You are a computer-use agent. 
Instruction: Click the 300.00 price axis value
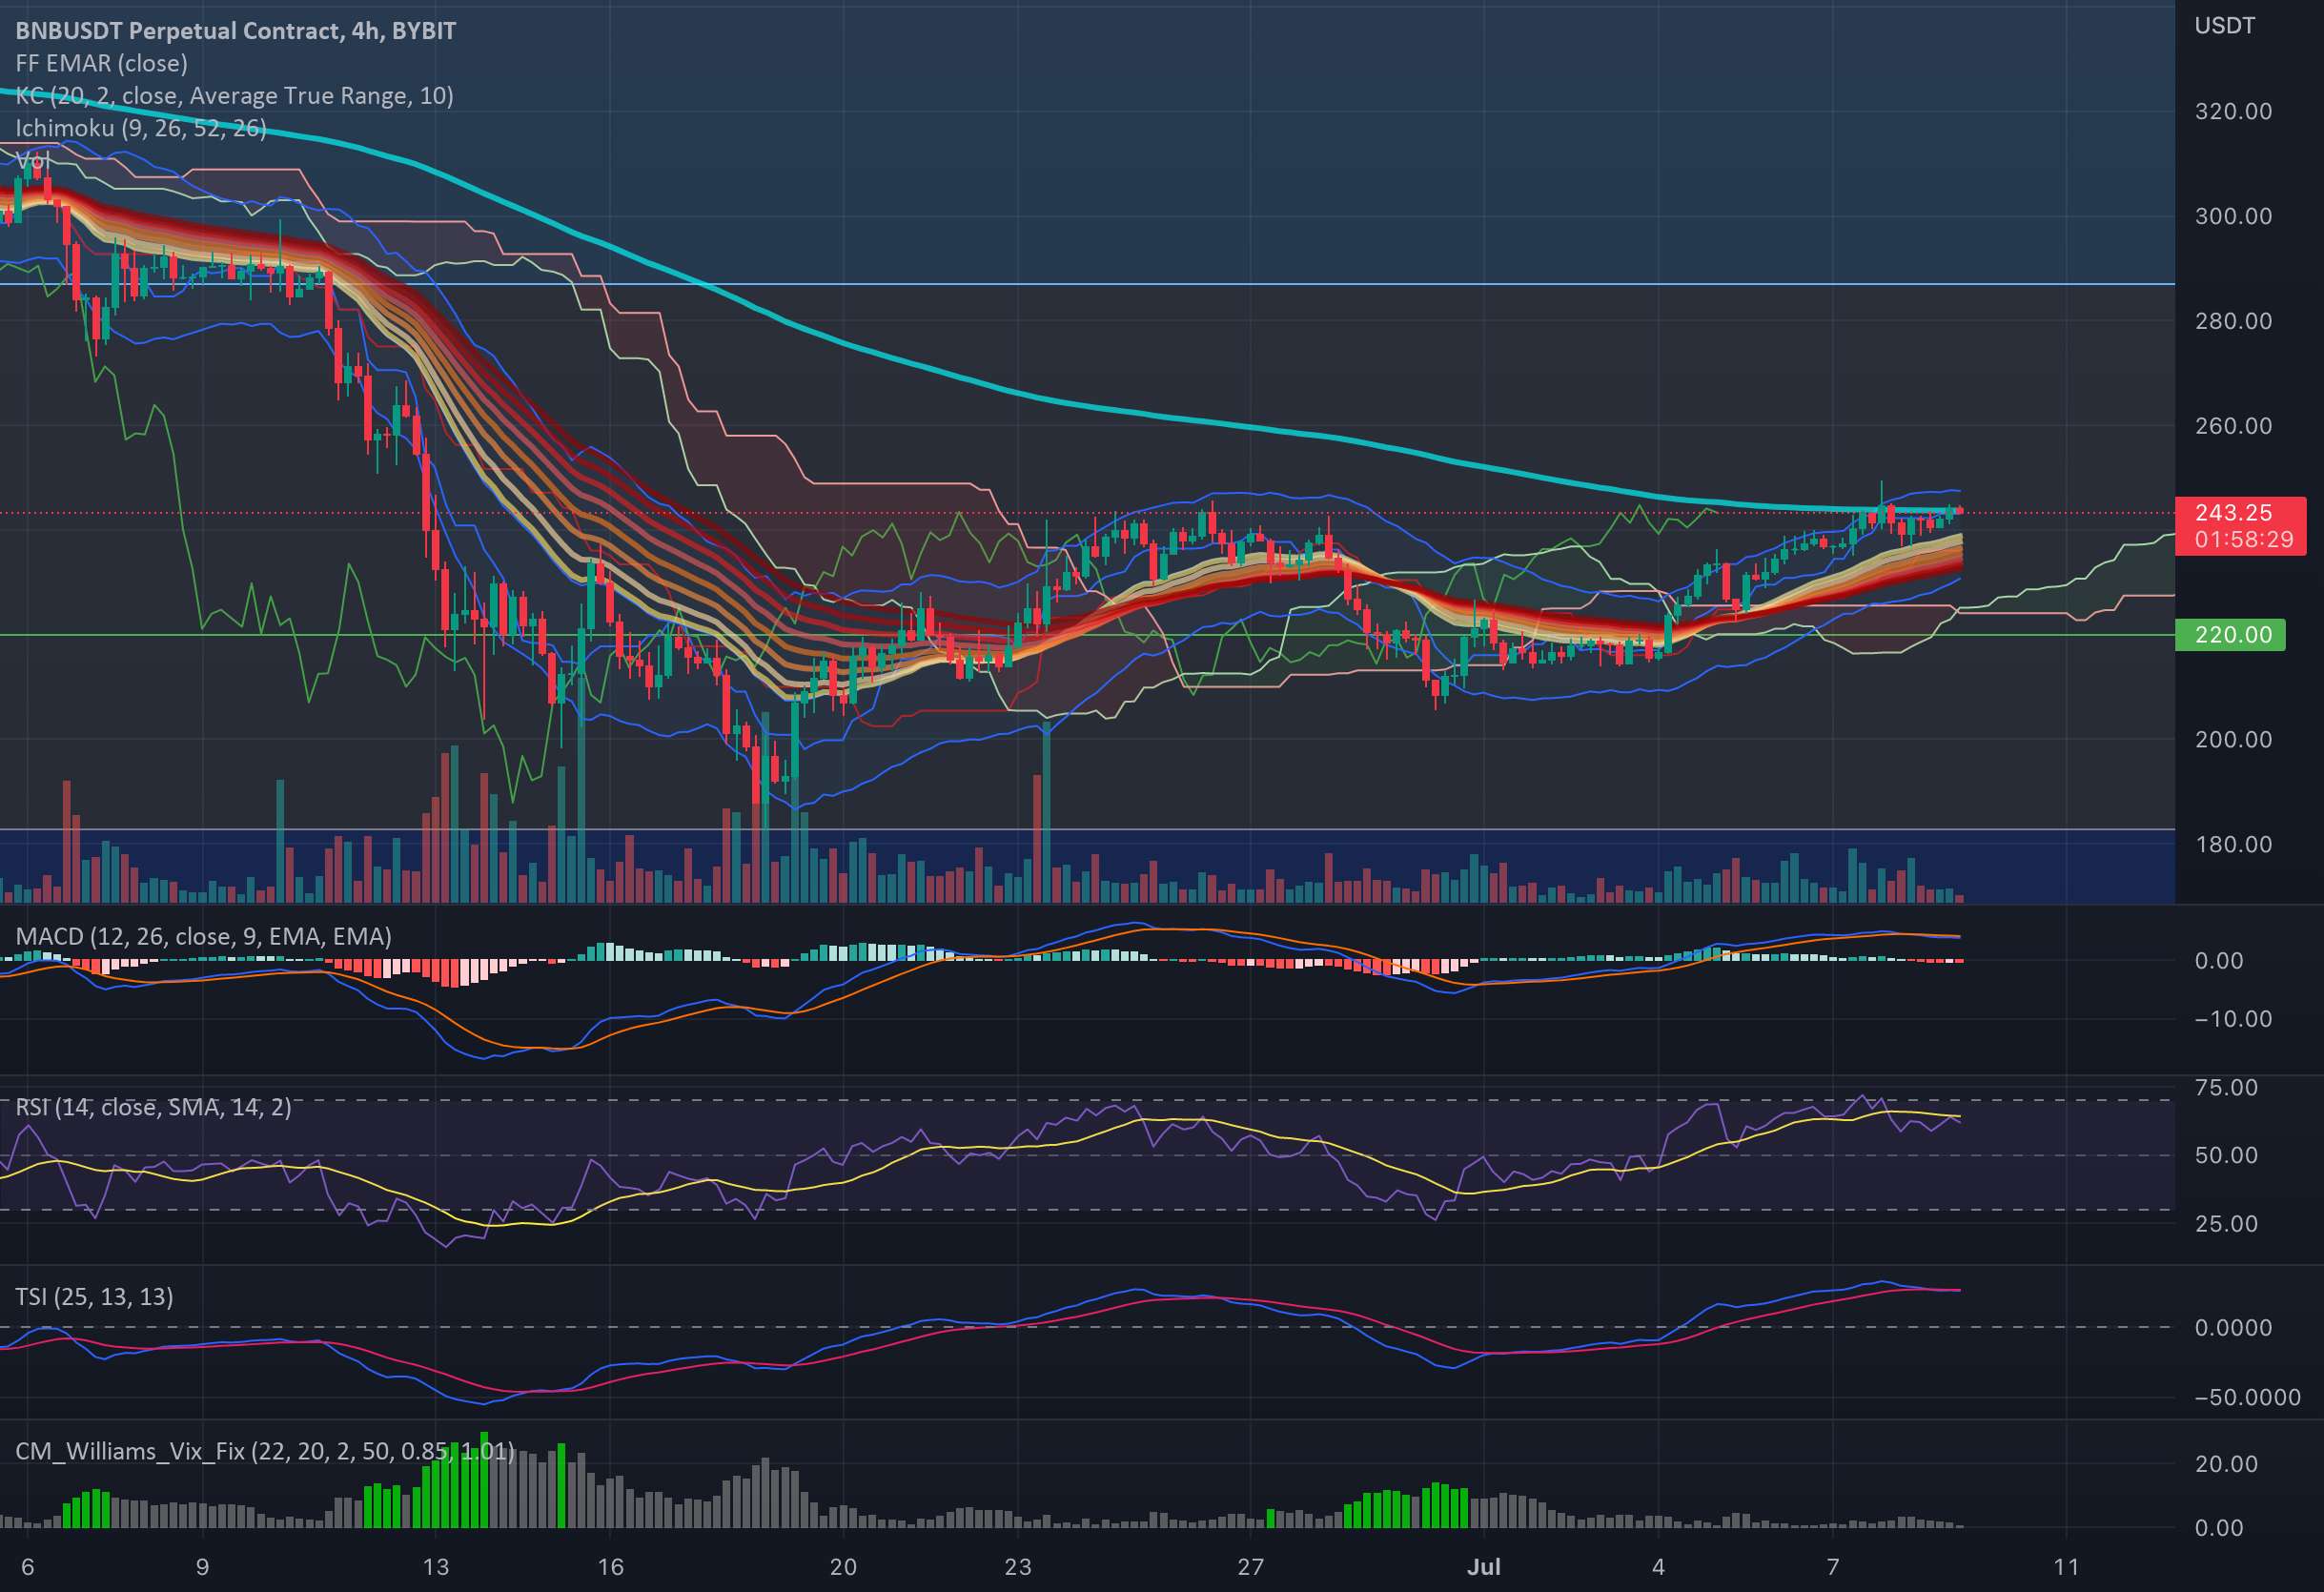2233,216
